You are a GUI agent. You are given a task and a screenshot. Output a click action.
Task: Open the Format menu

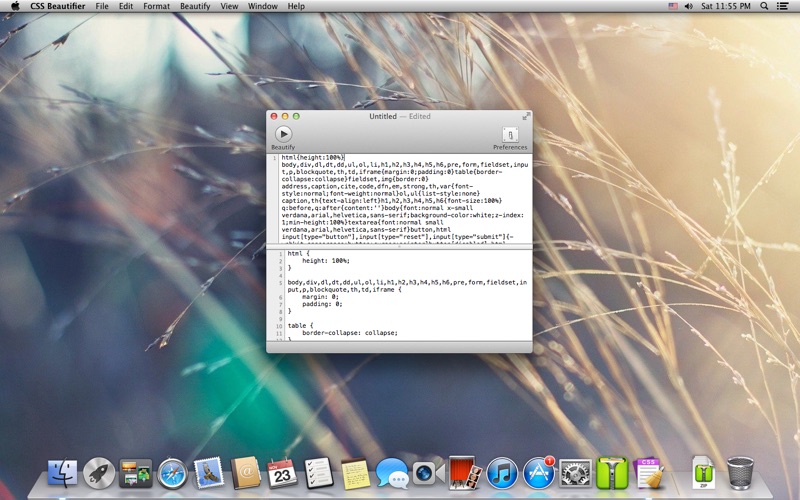tap(156, 6)
